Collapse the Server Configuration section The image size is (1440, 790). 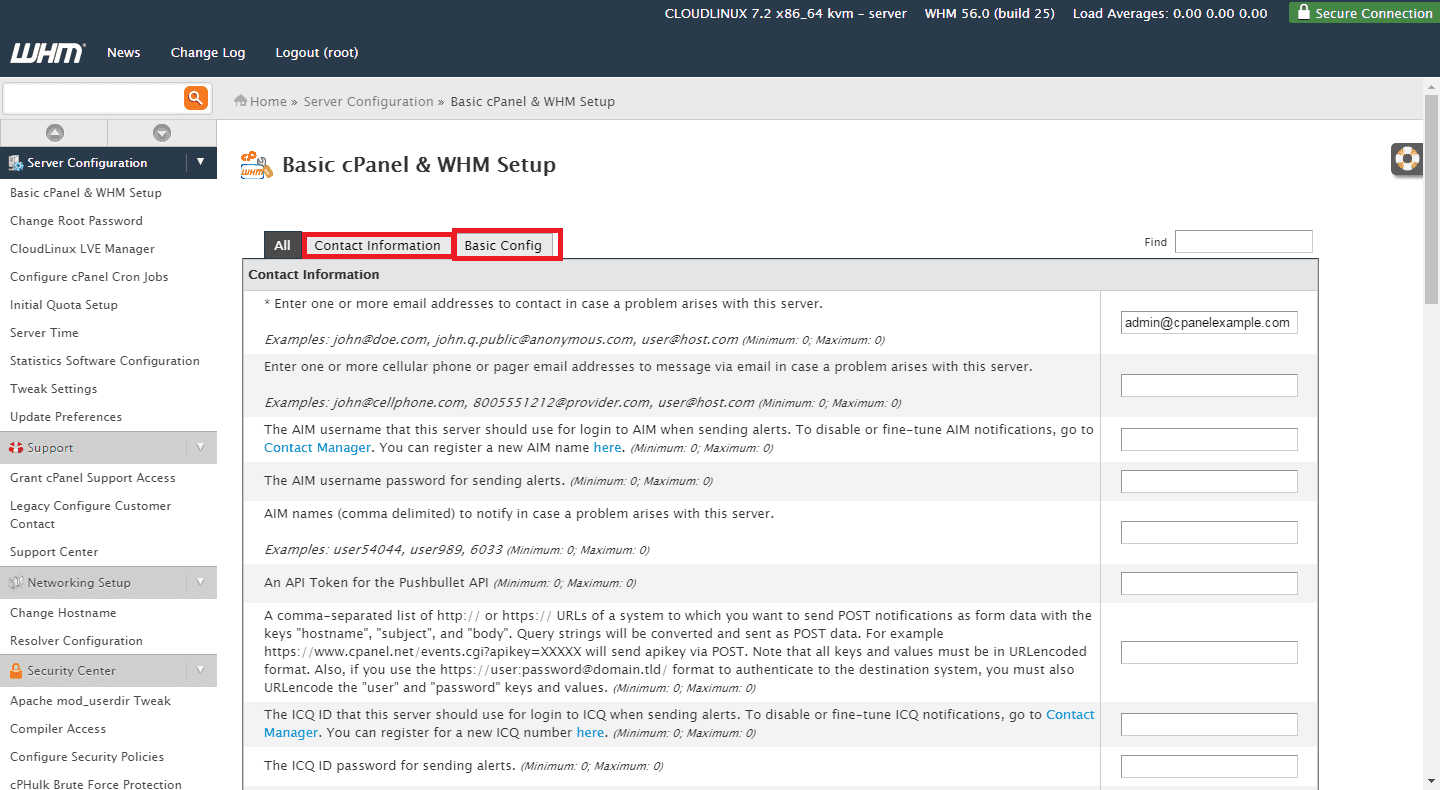200,162
